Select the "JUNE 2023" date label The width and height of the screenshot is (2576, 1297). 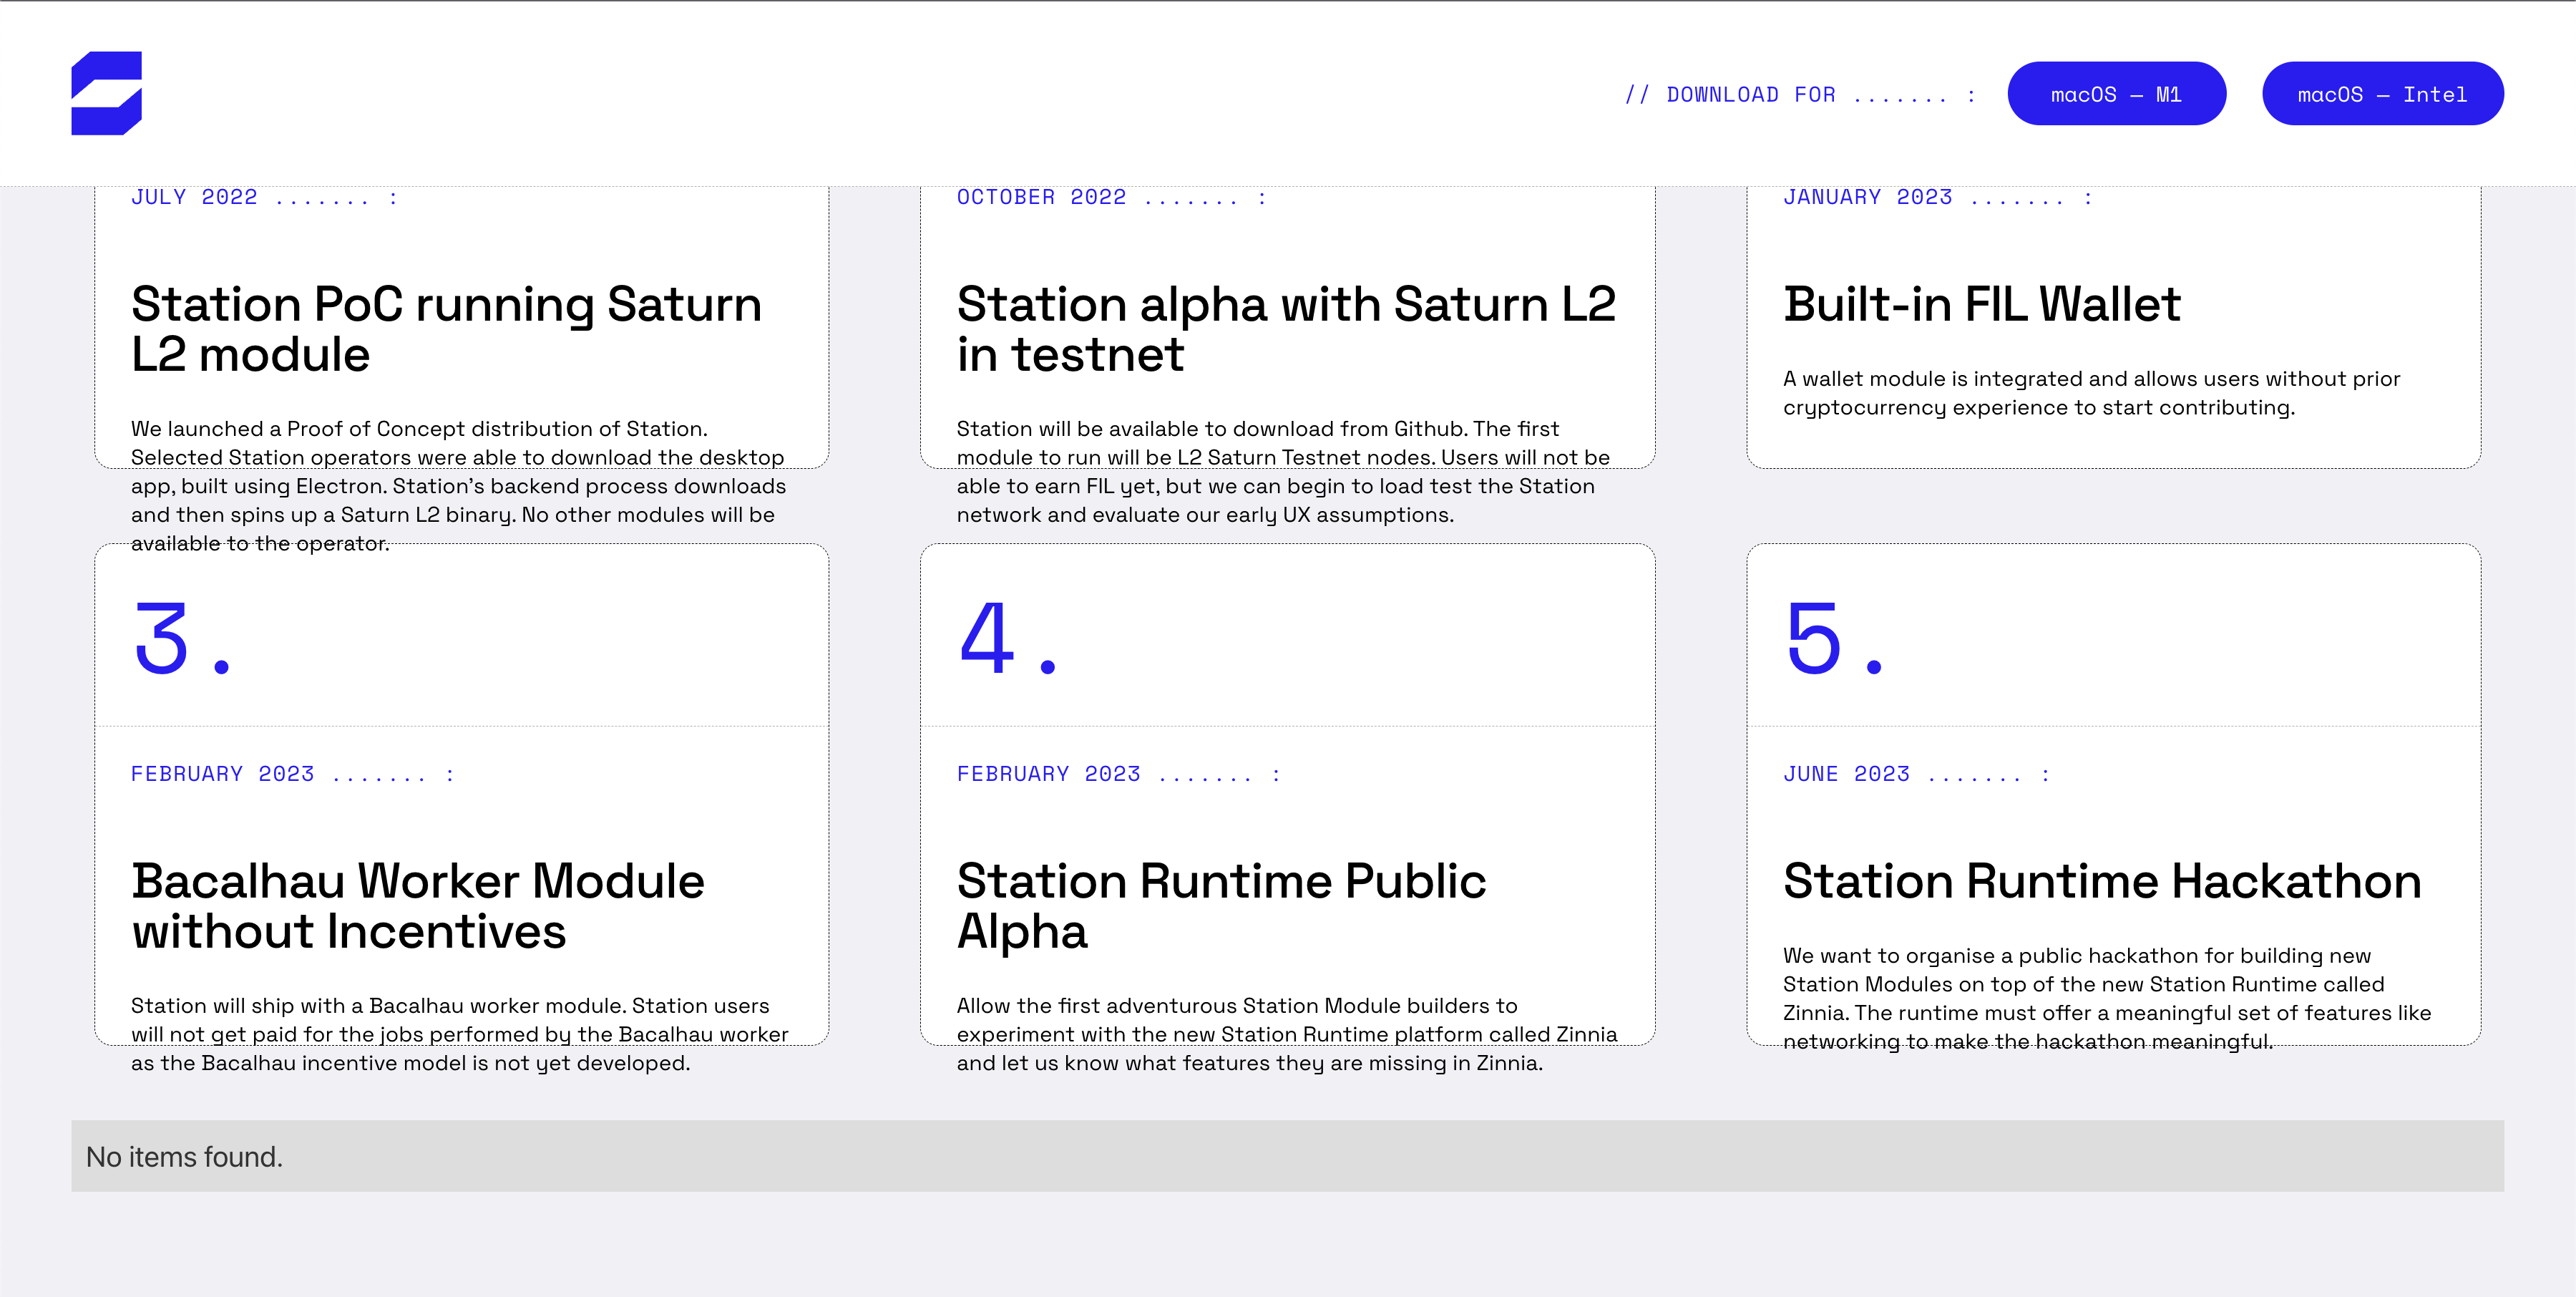tap(1846, 774)
